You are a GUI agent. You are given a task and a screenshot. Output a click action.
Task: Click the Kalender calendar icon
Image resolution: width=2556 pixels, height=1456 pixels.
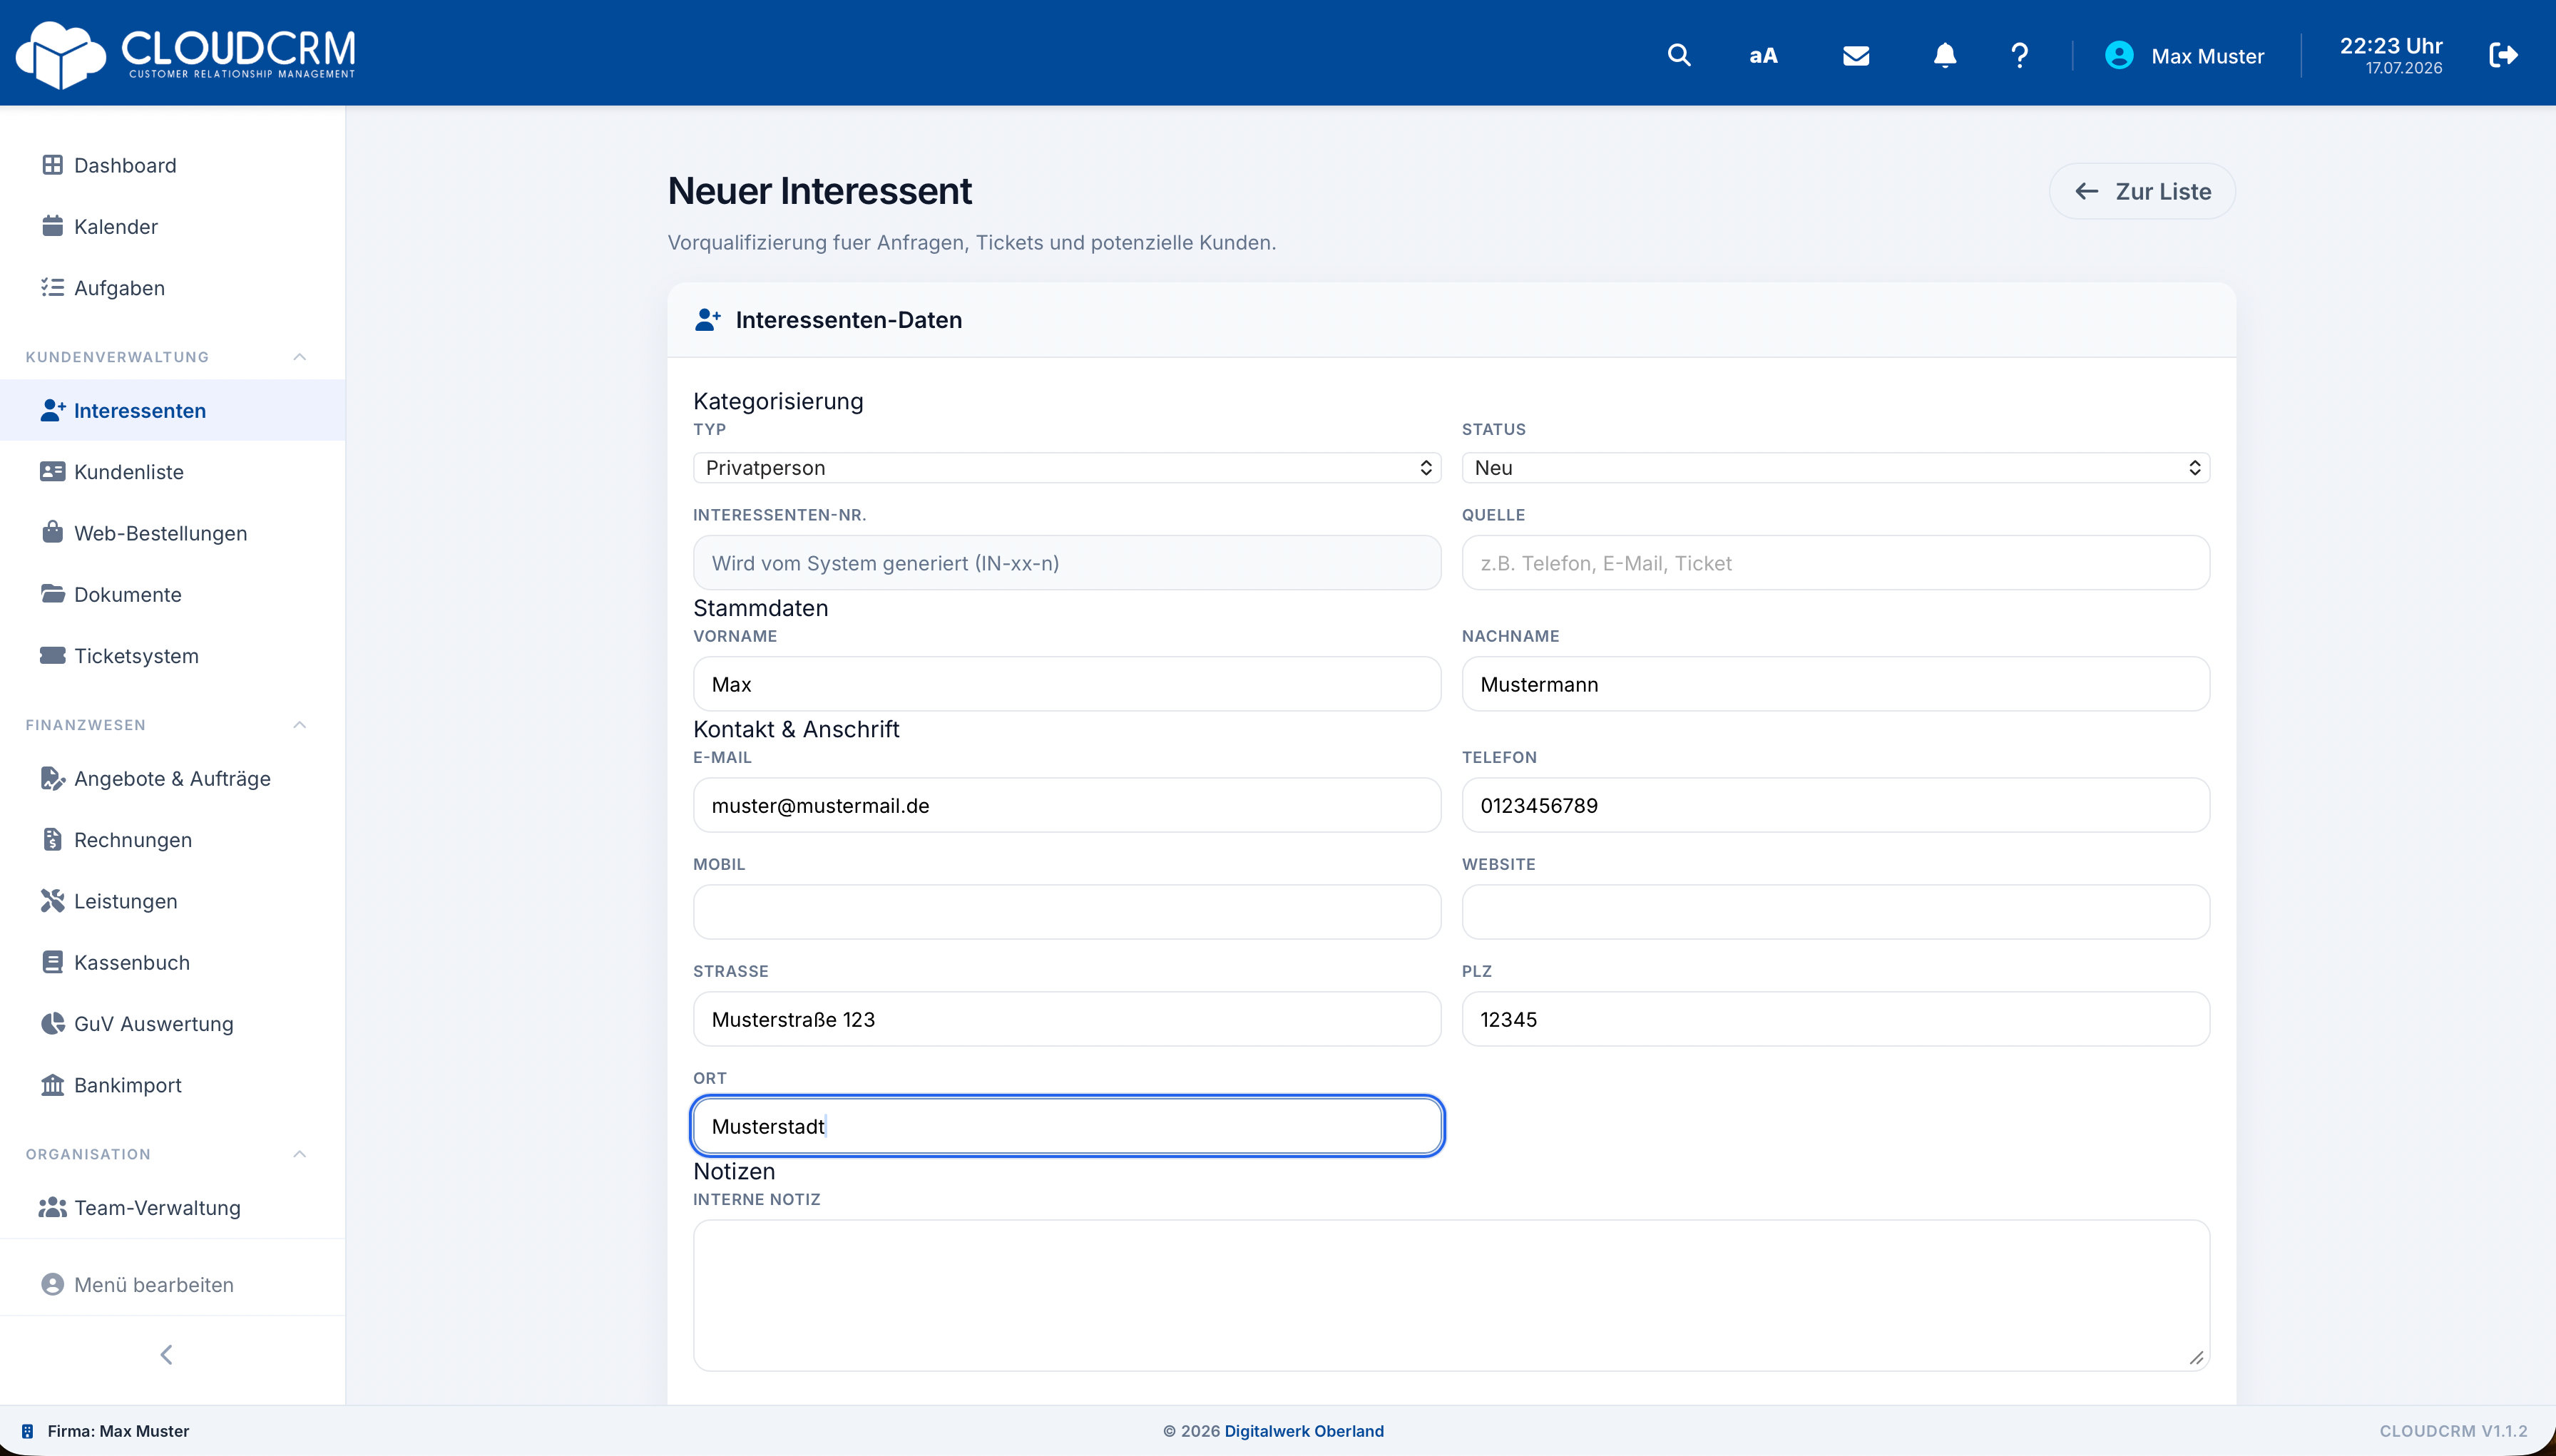[x=52, y=226]
